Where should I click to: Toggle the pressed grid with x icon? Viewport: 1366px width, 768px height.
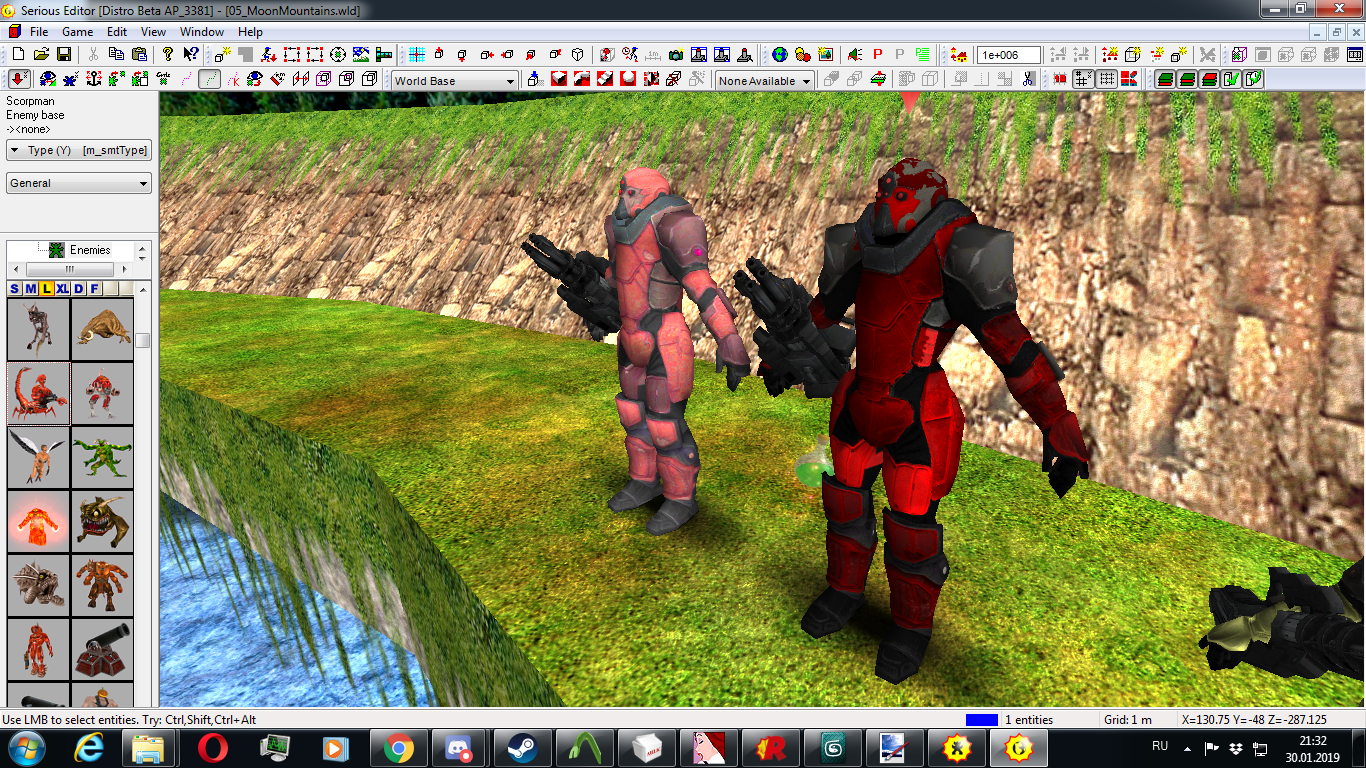pos(1083,79)
